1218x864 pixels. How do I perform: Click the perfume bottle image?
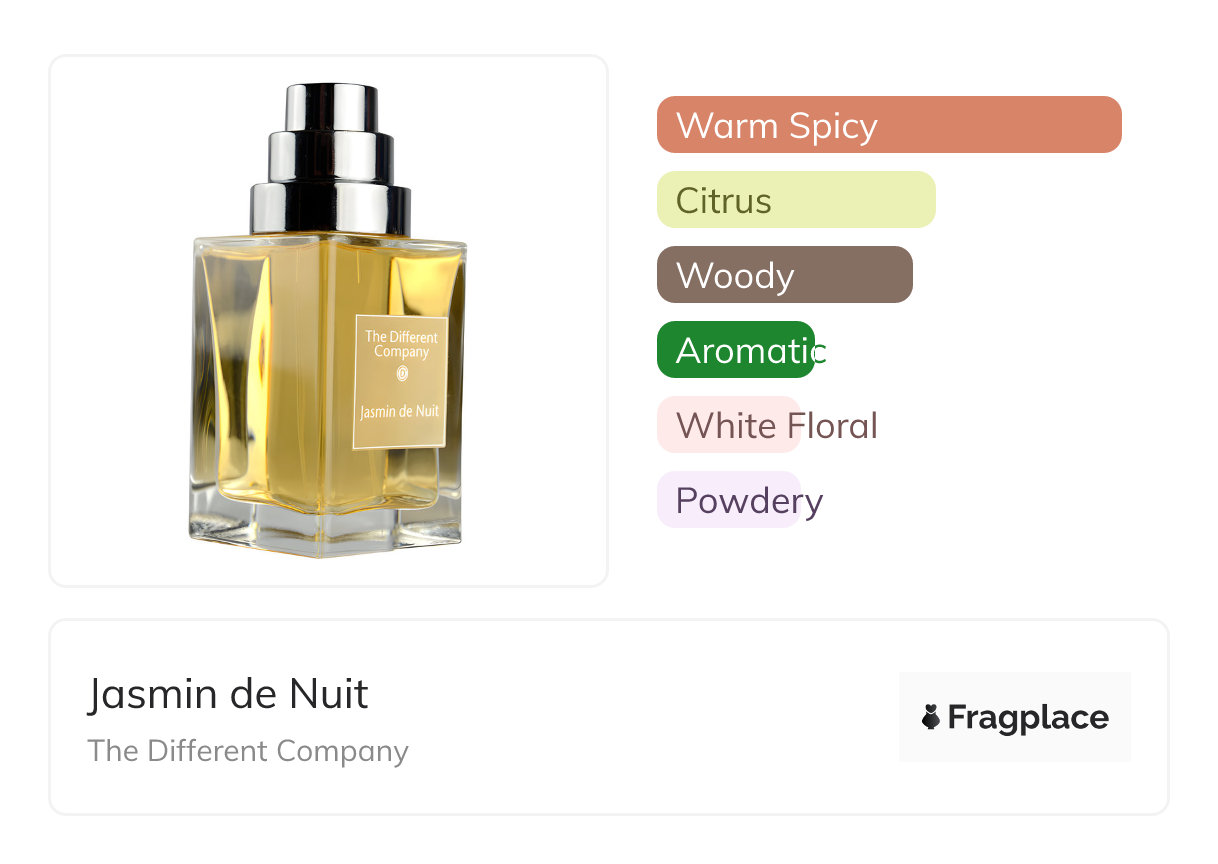click(328, 320)
